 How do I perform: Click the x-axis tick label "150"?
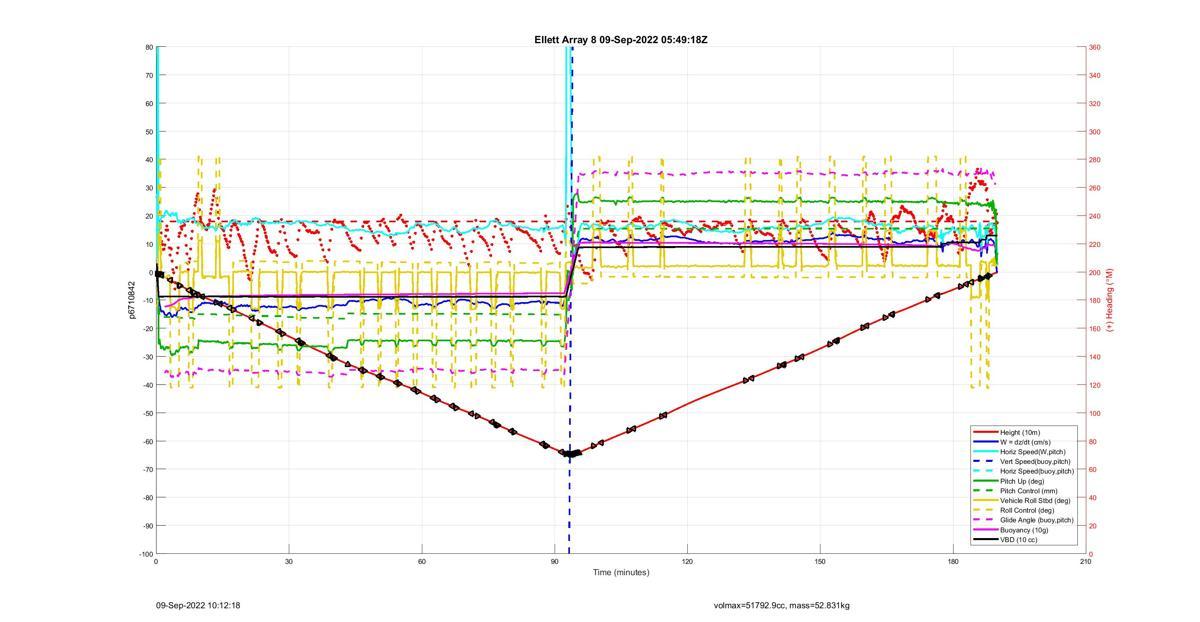(820, 561)
